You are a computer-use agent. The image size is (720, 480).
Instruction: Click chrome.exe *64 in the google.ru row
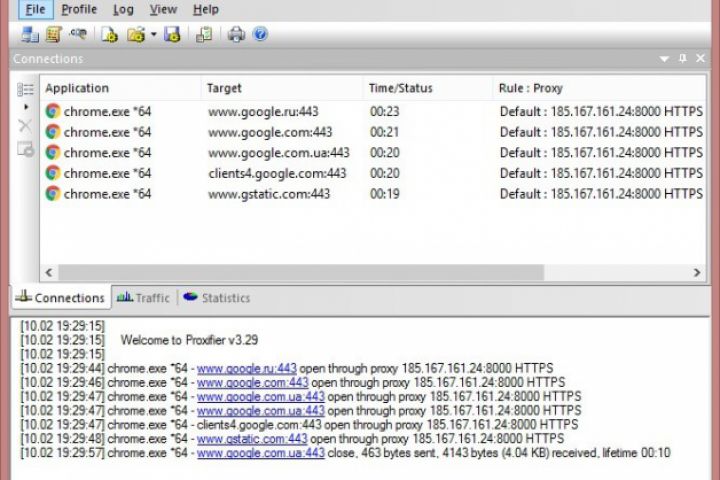[107, 112]
